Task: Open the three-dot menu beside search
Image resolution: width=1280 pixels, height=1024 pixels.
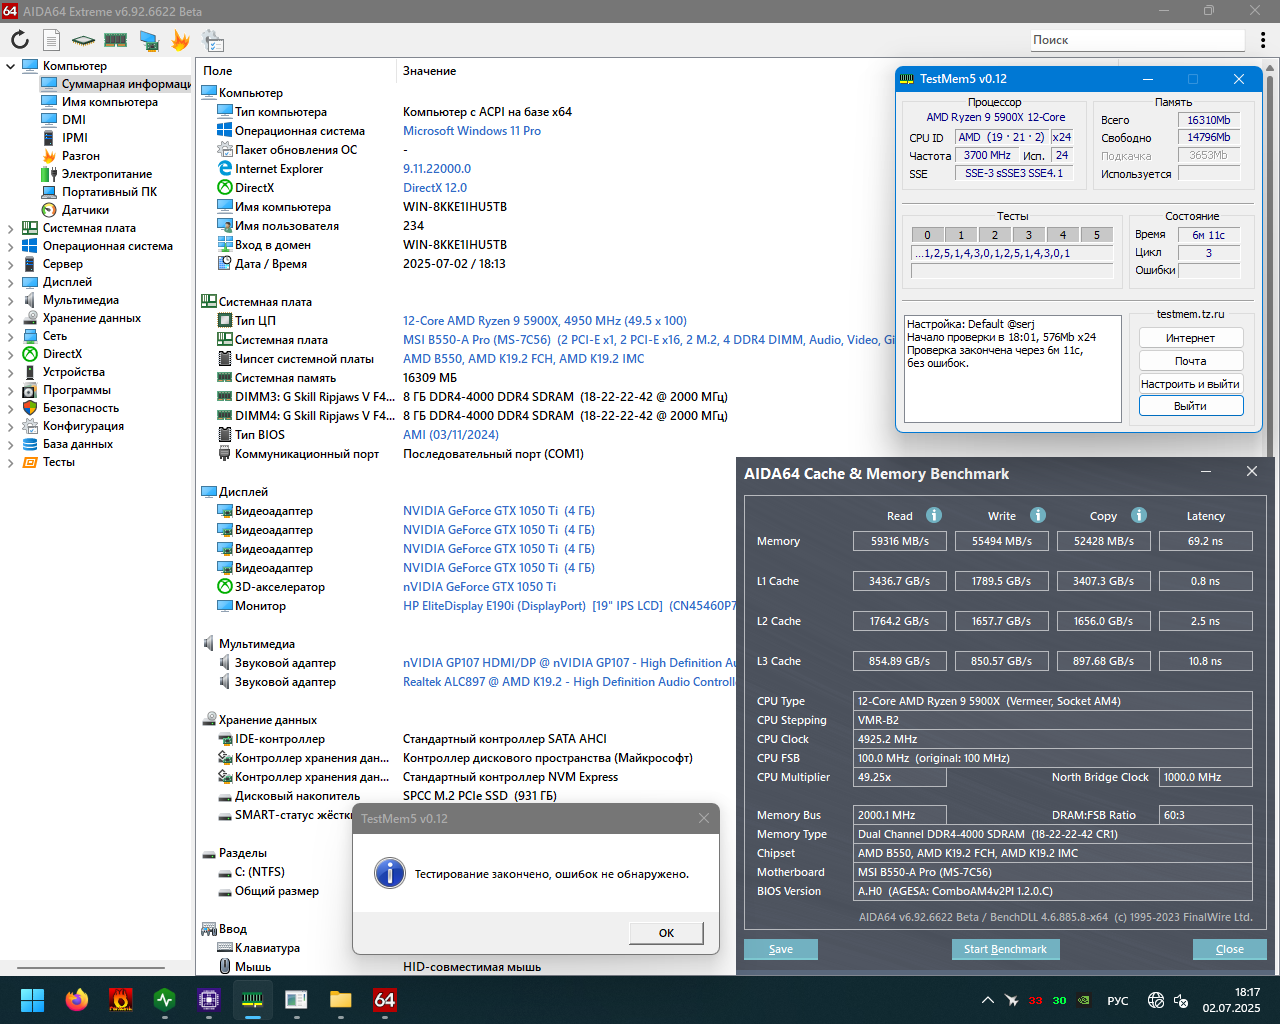Action: 1263,40
